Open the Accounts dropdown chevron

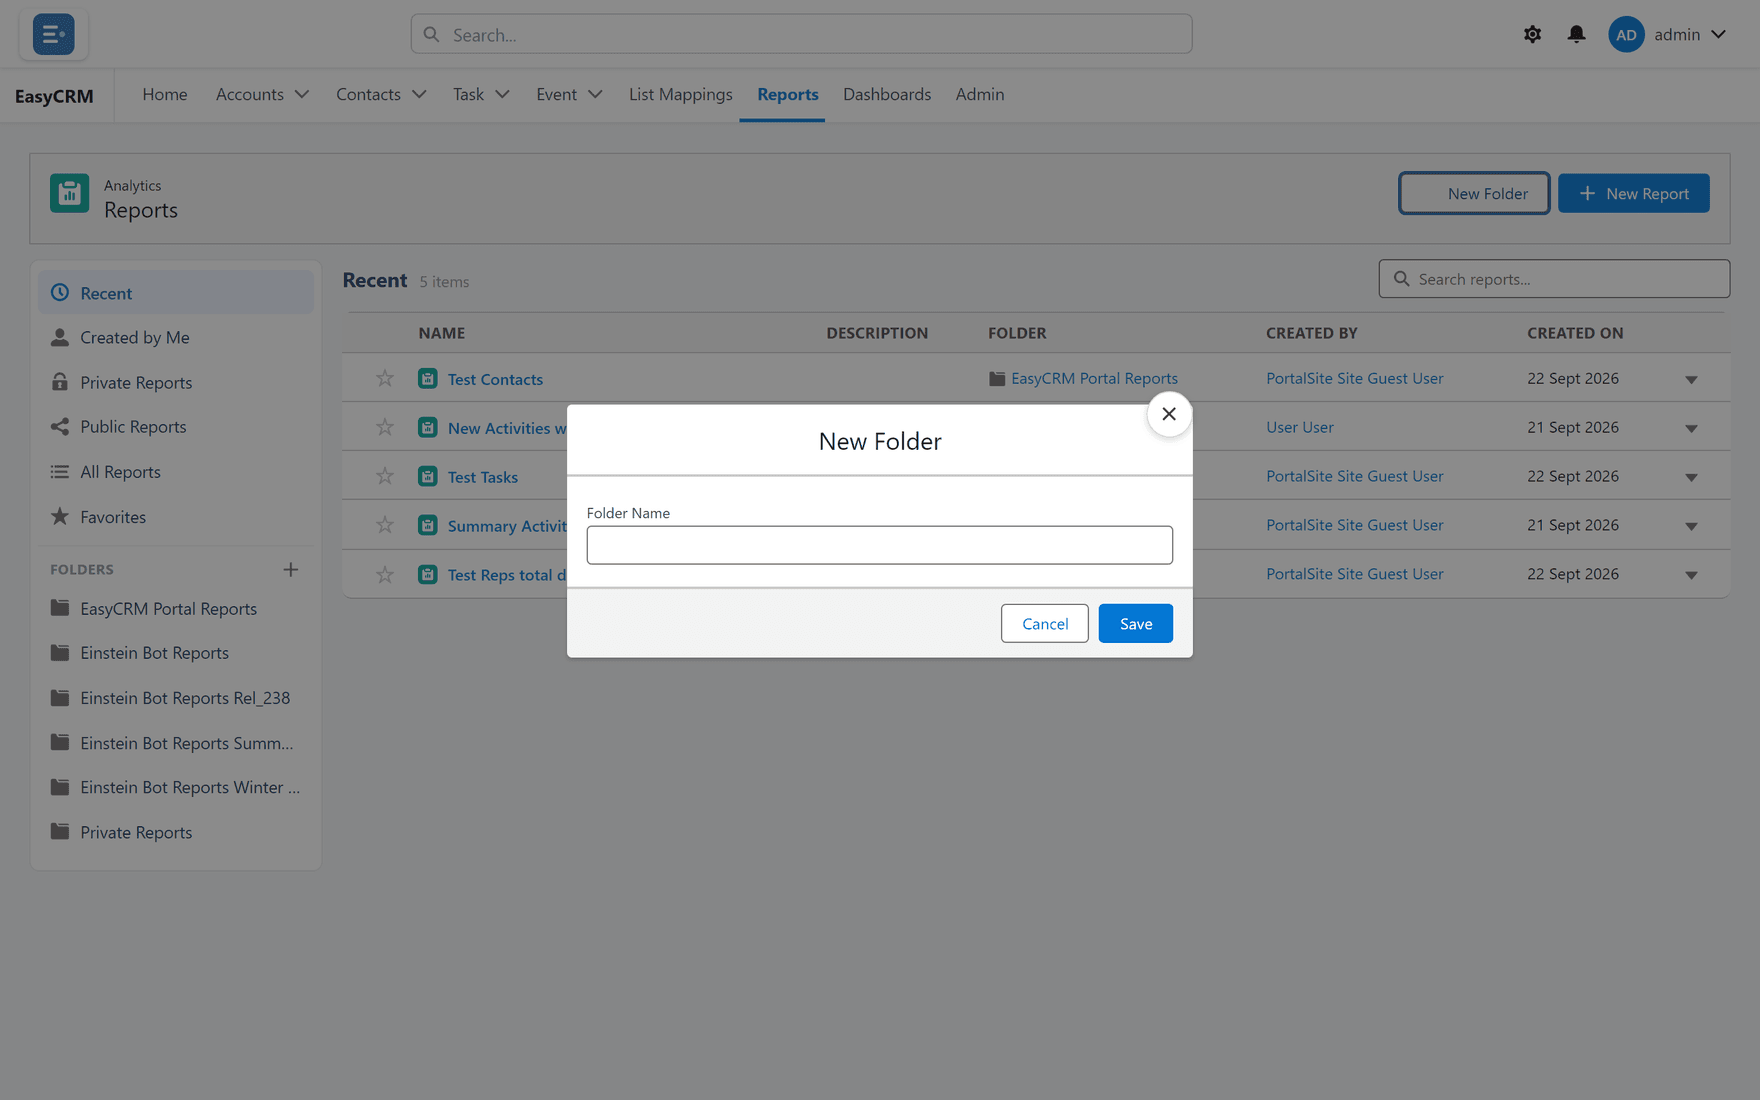[302, 94]
